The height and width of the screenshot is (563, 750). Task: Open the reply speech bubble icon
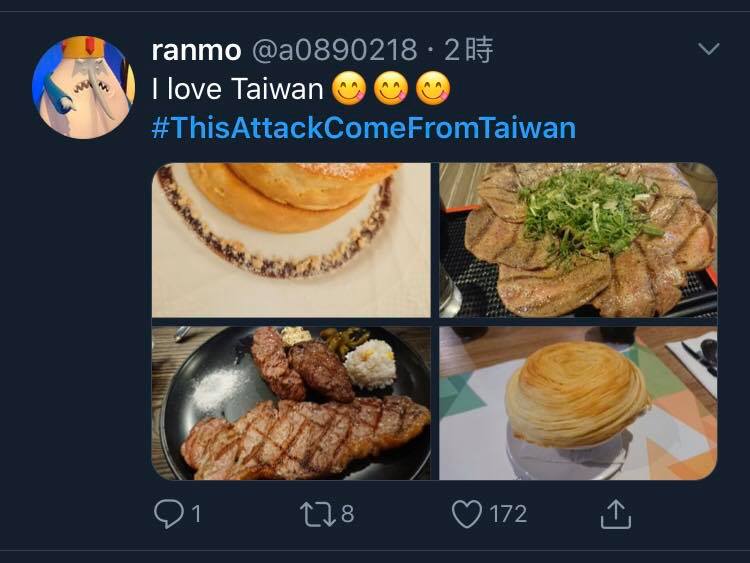click(x=168, y=514)
